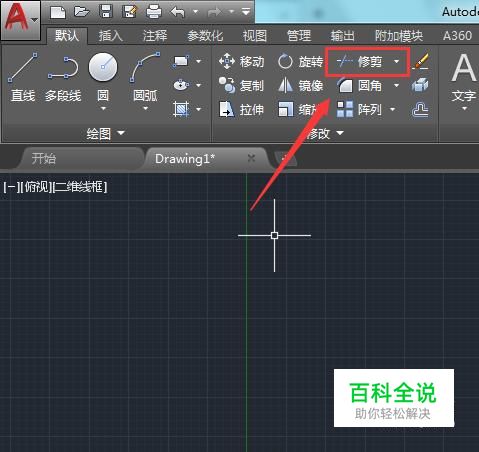This screenshot has height=452, width=479.
Task: Click the 阵列 array tool
Action: pyautogui.click(x=359, y=109)
